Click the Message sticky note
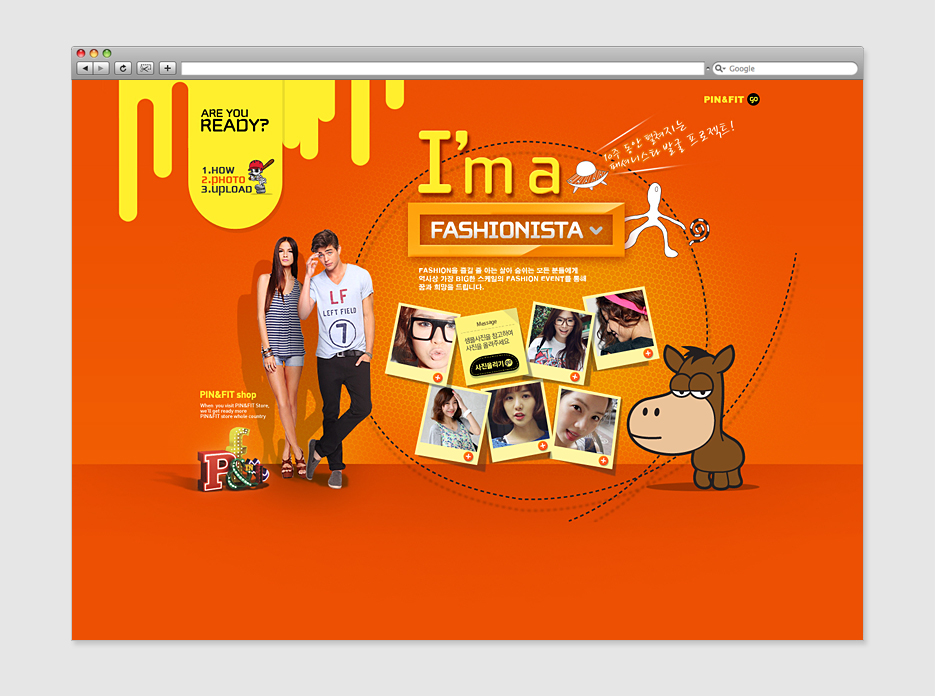This screenshot has height=696, width=935. tap(491, 345)
